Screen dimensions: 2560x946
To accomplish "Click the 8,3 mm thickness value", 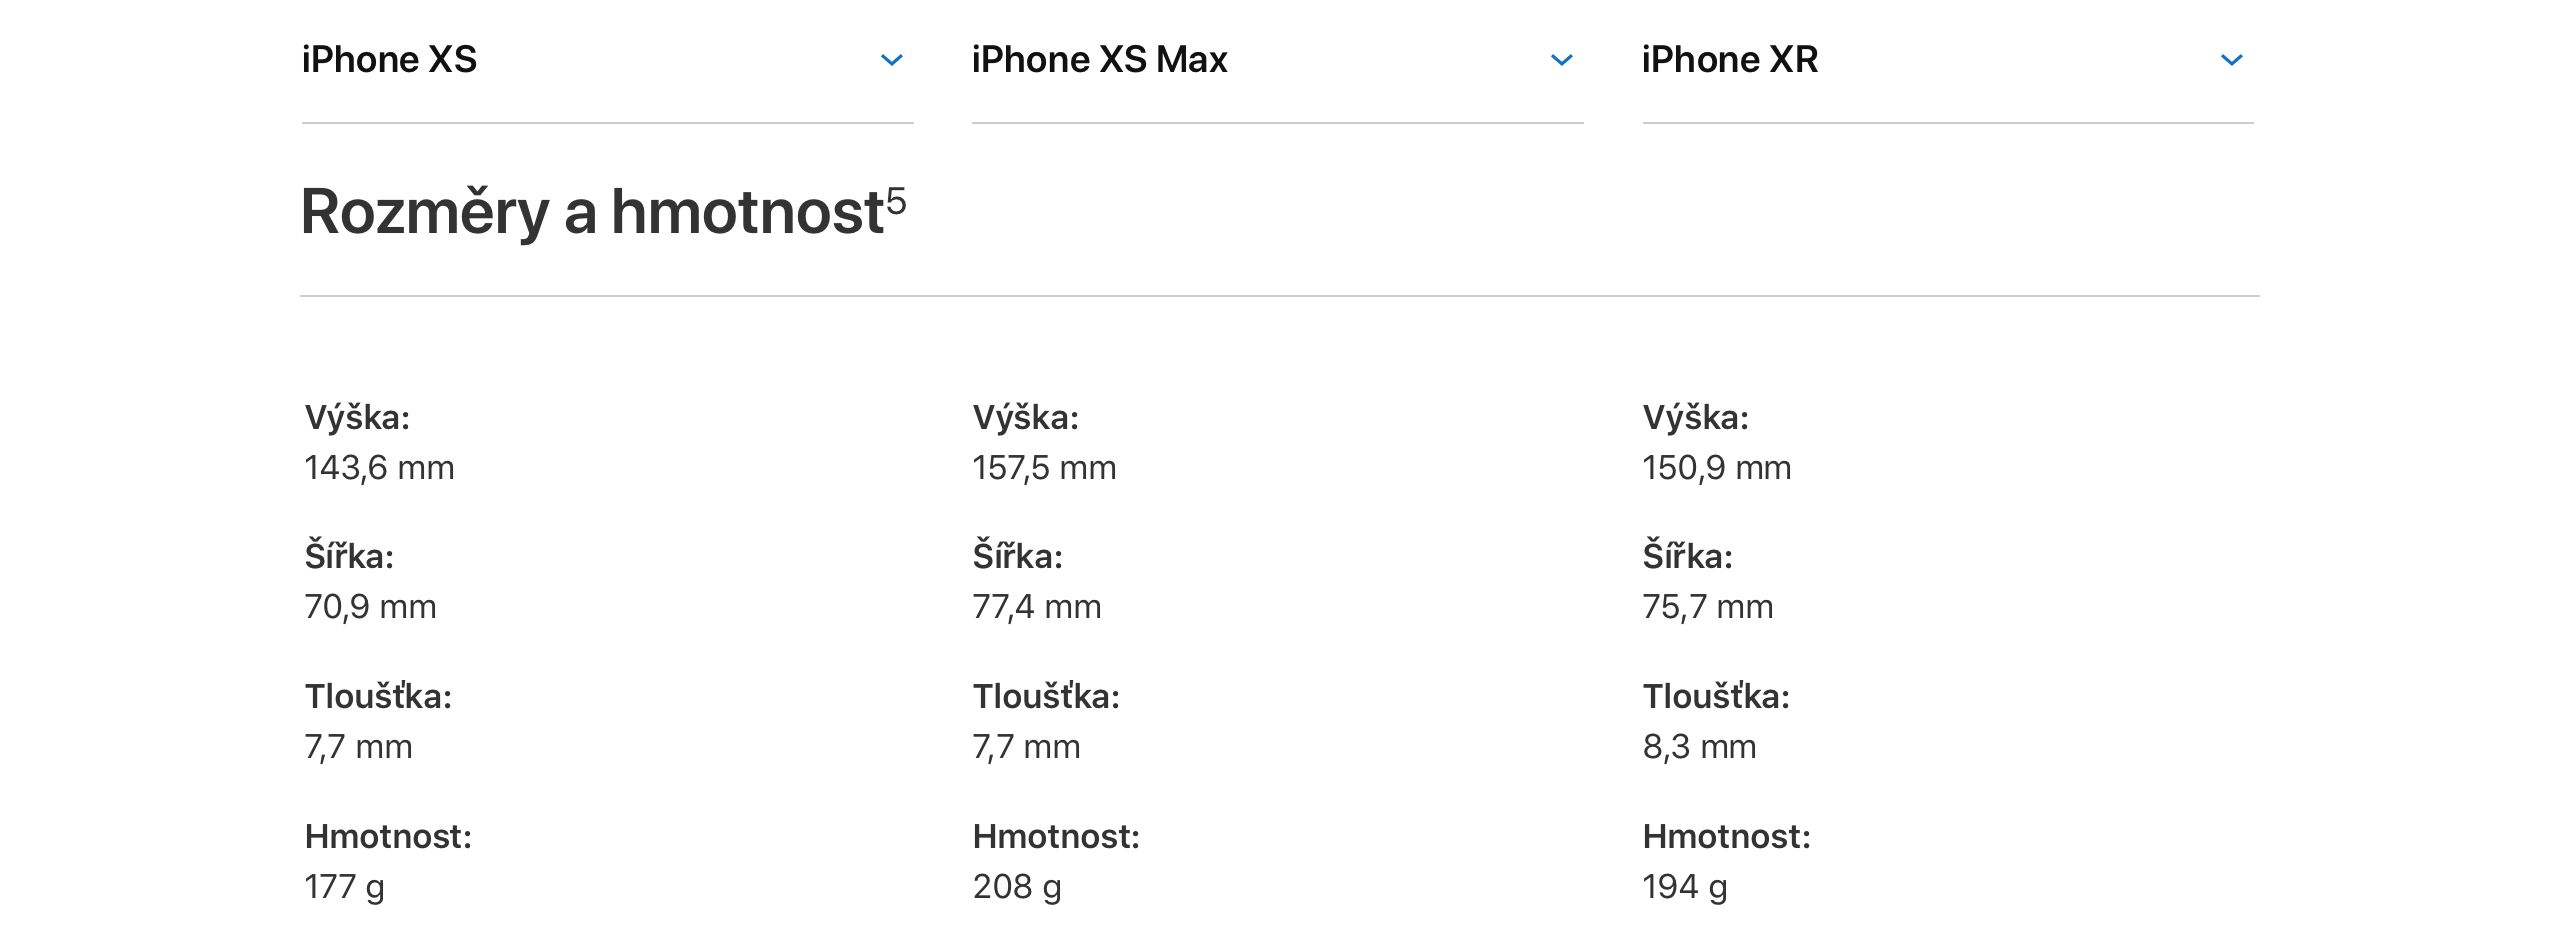I will (1699, 747).
